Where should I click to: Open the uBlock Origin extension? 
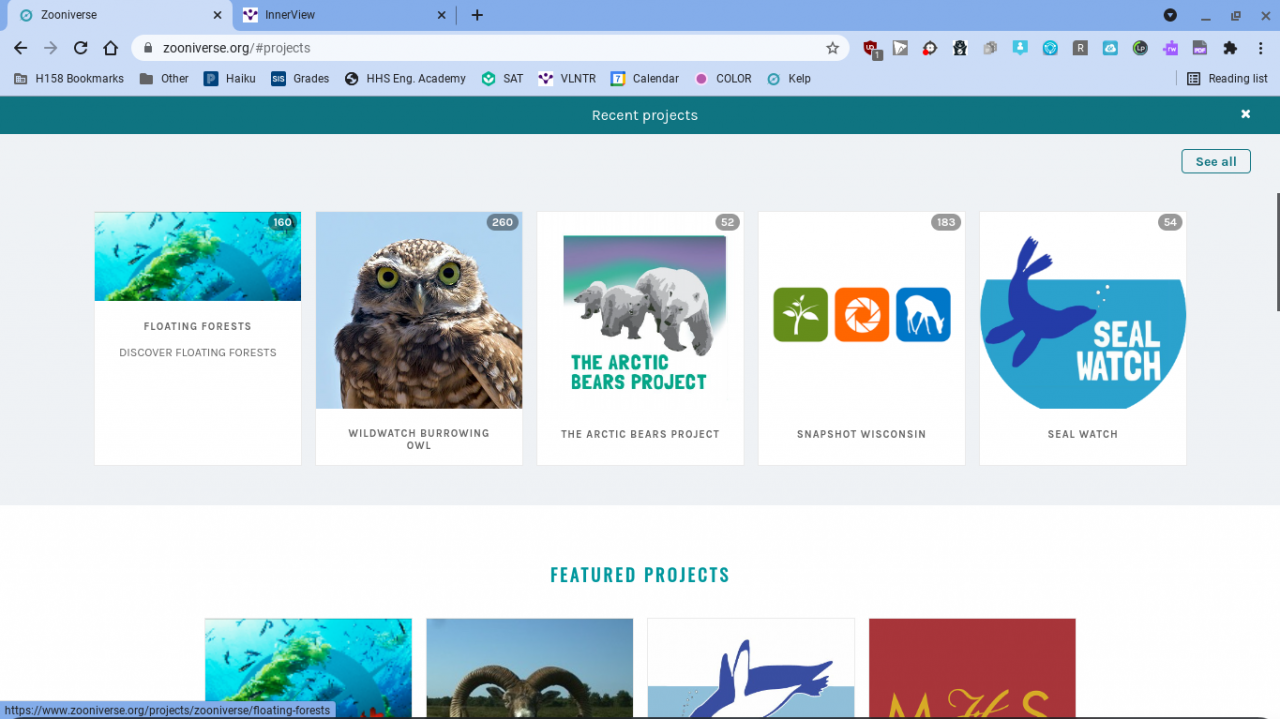coord(871,48)
